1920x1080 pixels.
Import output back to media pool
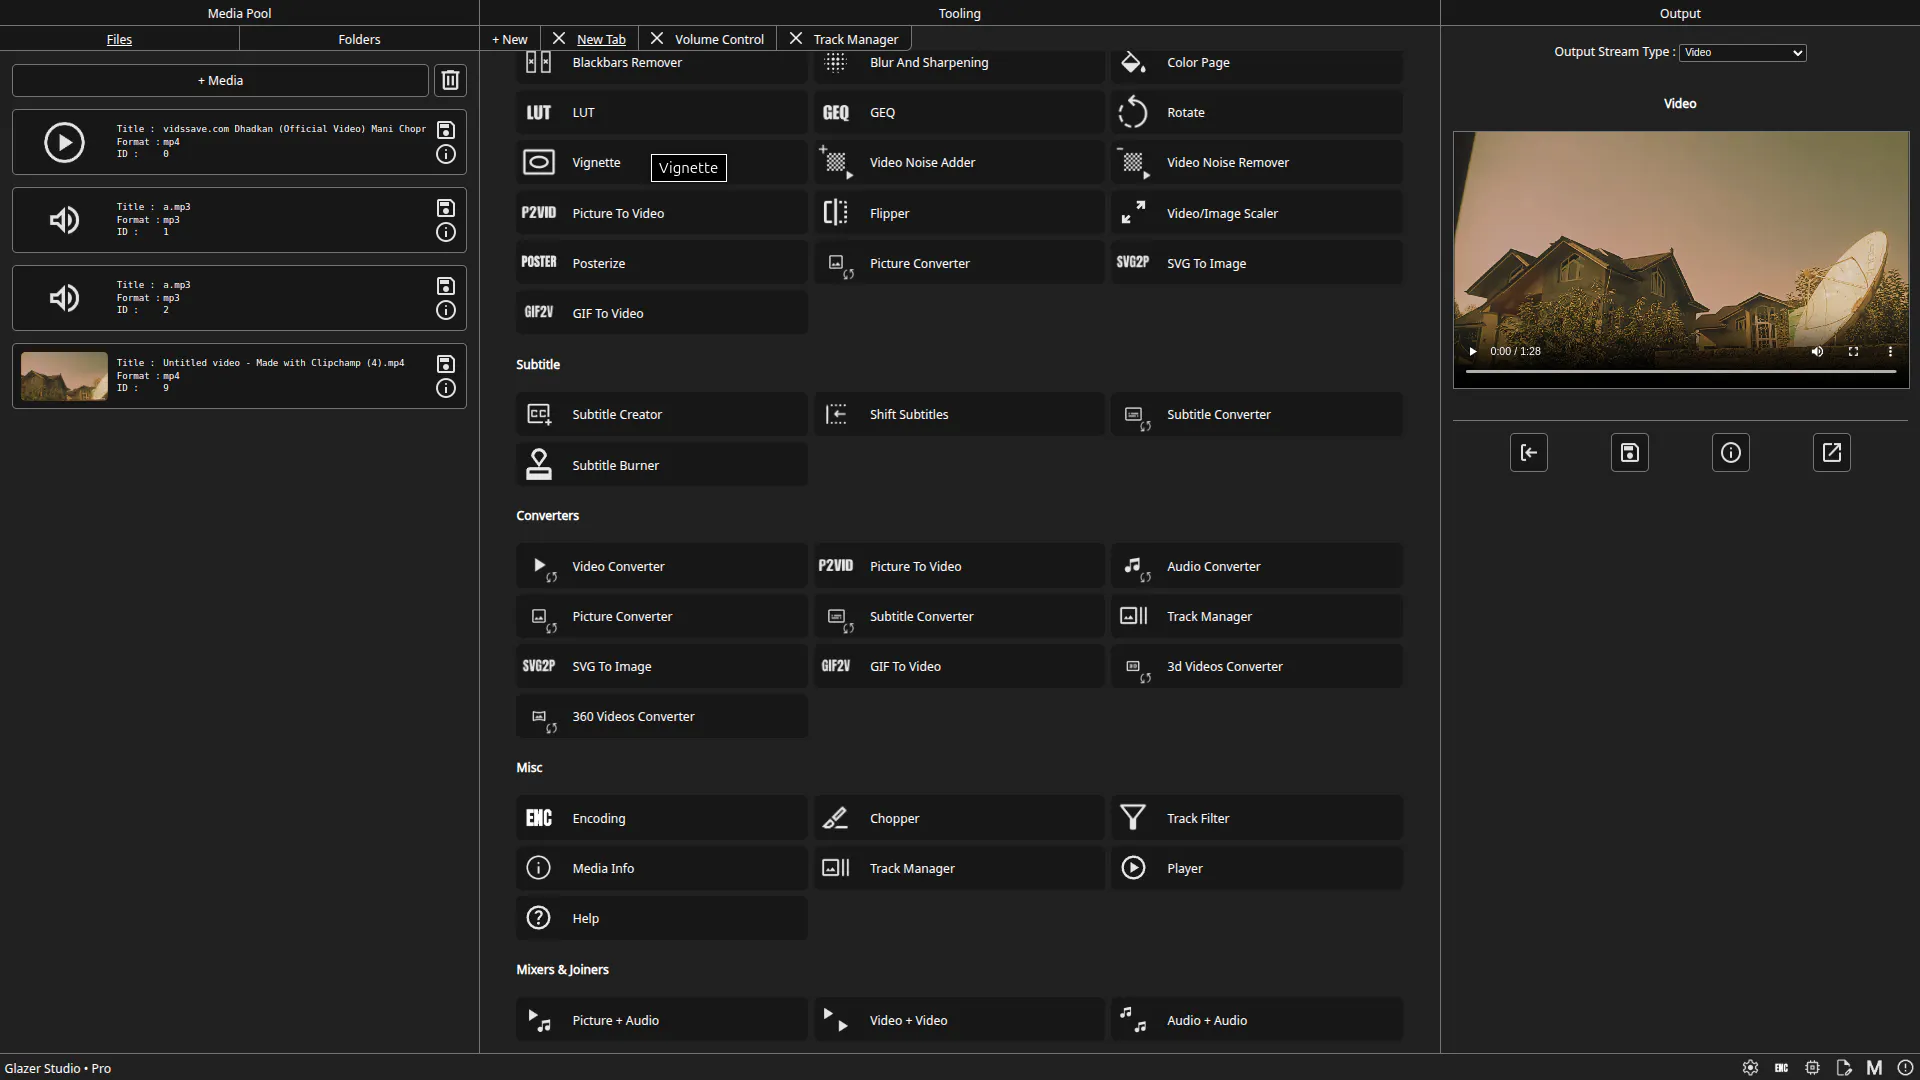pos(1529,452)
